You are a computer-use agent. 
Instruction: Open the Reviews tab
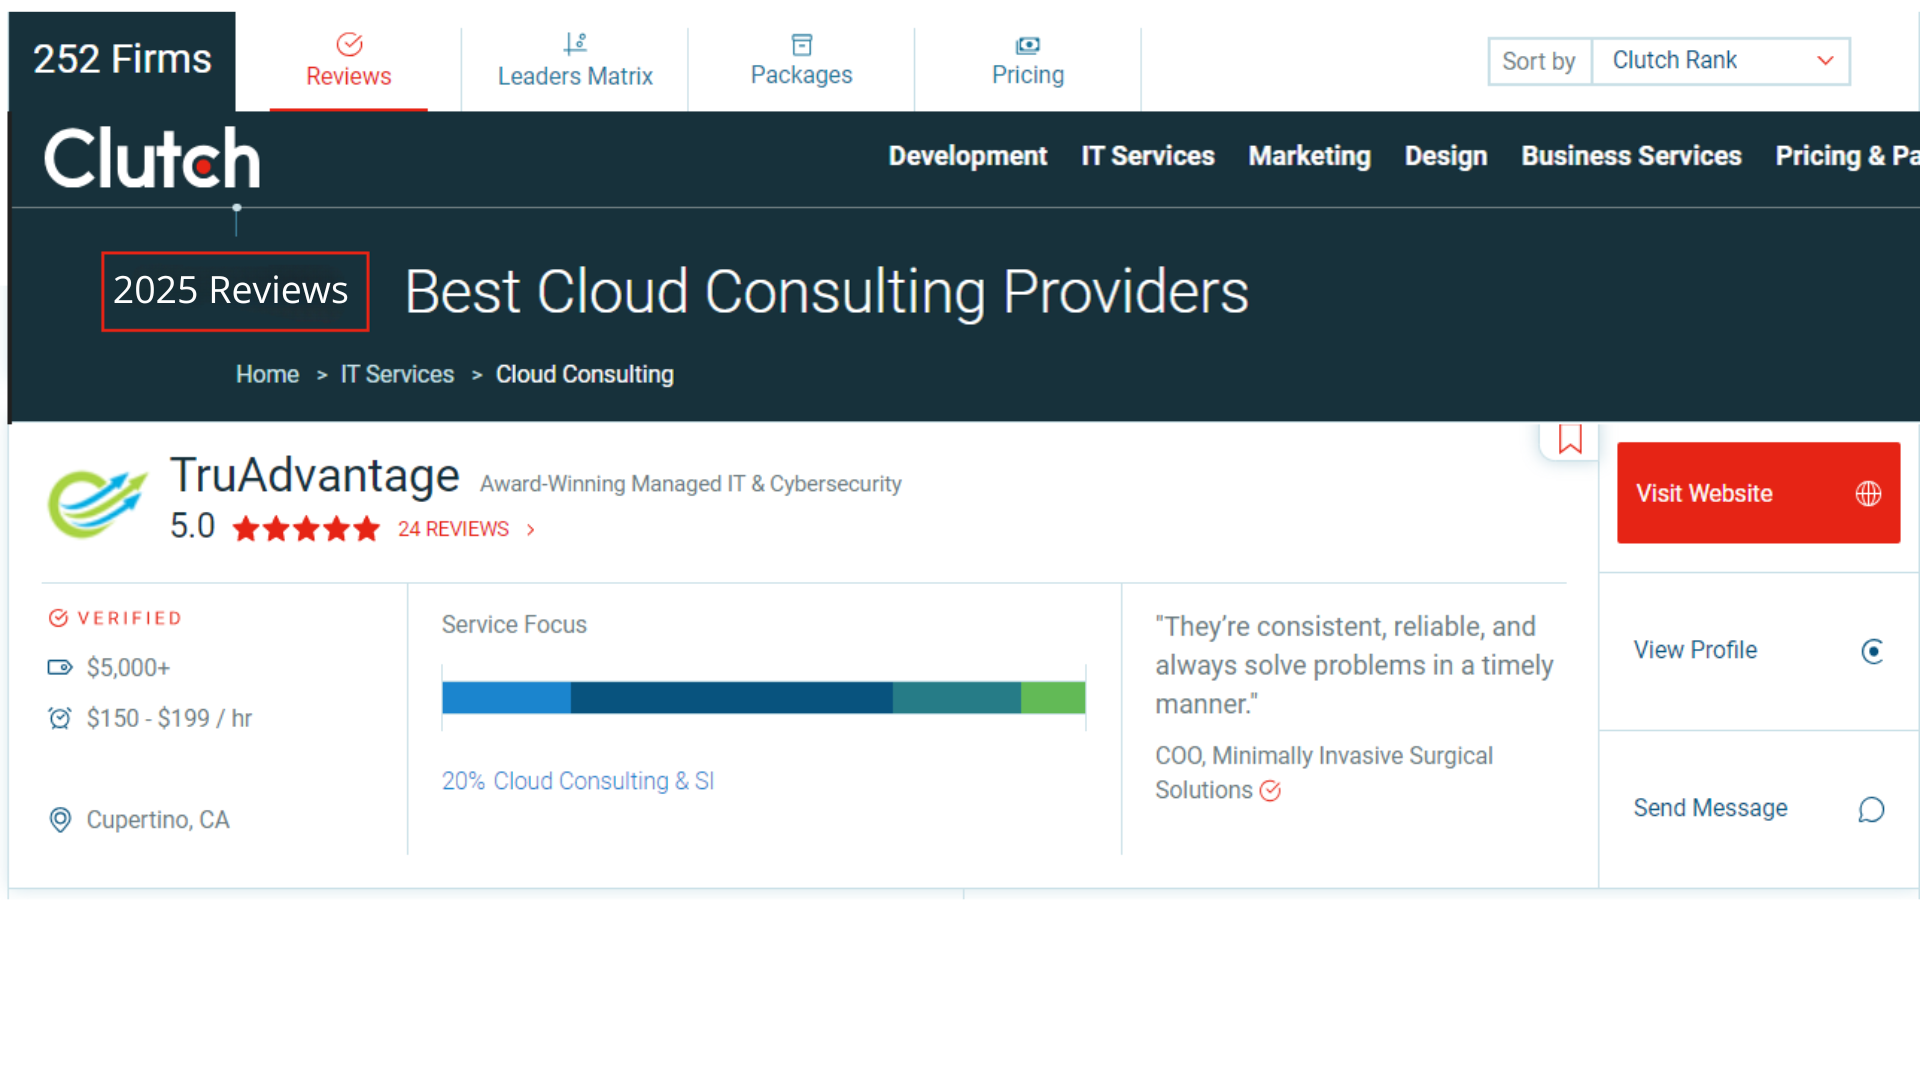pos(348,62)
